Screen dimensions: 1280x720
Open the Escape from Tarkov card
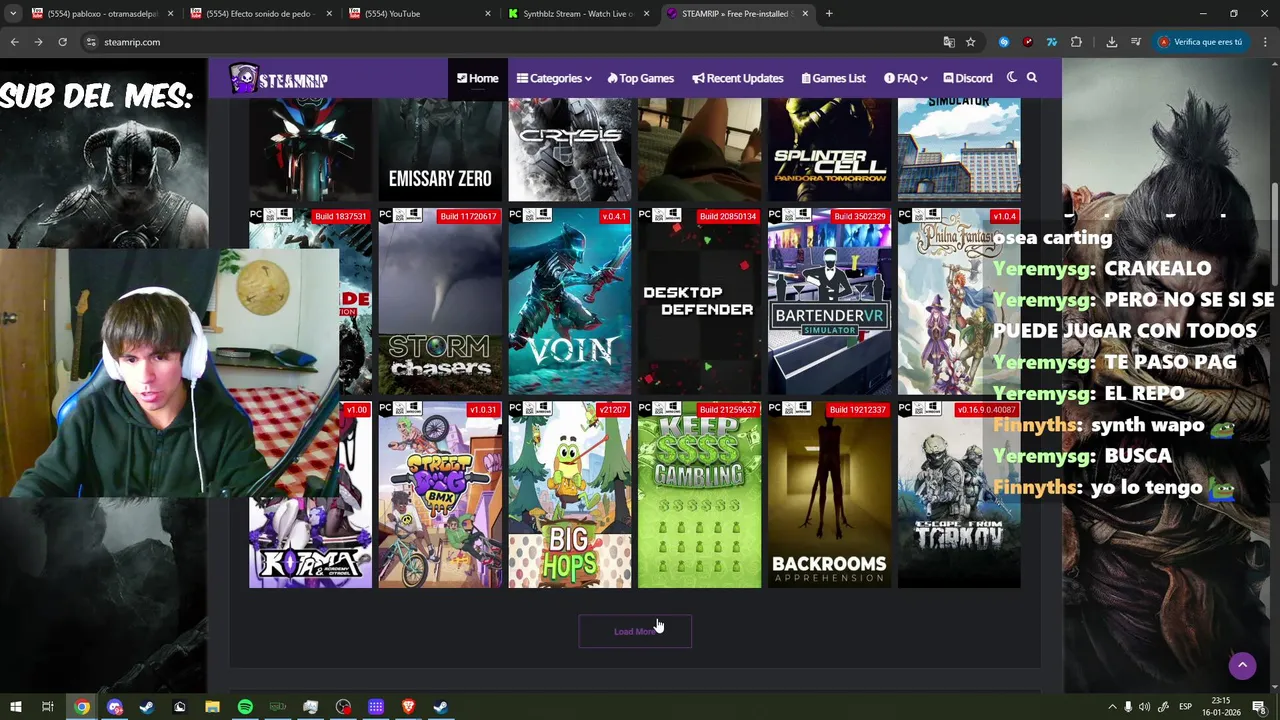coord(959,495)
